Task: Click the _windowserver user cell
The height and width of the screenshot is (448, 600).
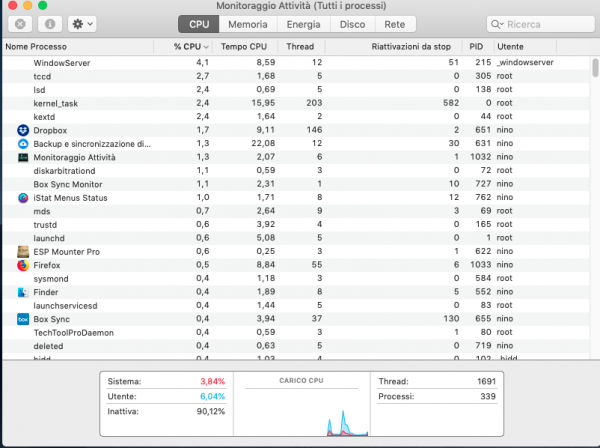Action: click(525, 62)
